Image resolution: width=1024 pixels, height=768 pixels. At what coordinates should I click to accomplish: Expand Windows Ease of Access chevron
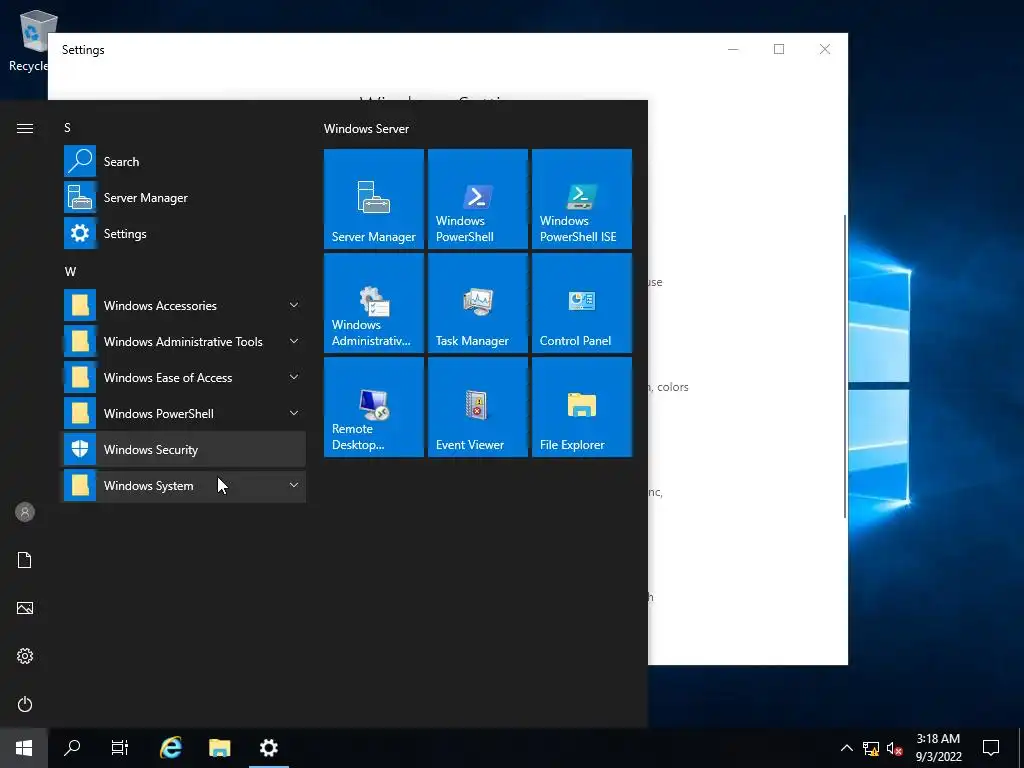(x=294, y=377)
